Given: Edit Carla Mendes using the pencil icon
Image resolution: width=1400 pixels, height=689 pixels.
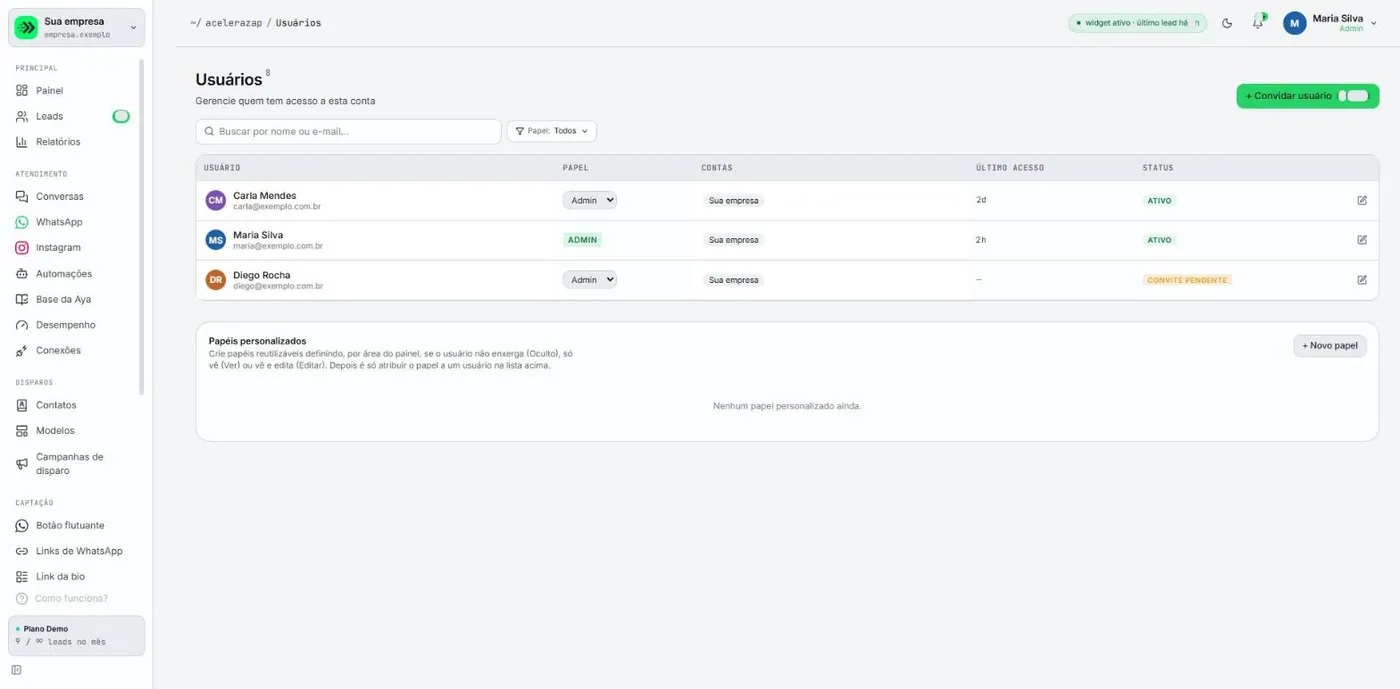Looking at the screenshot, I should click(x=1362, y=200).
